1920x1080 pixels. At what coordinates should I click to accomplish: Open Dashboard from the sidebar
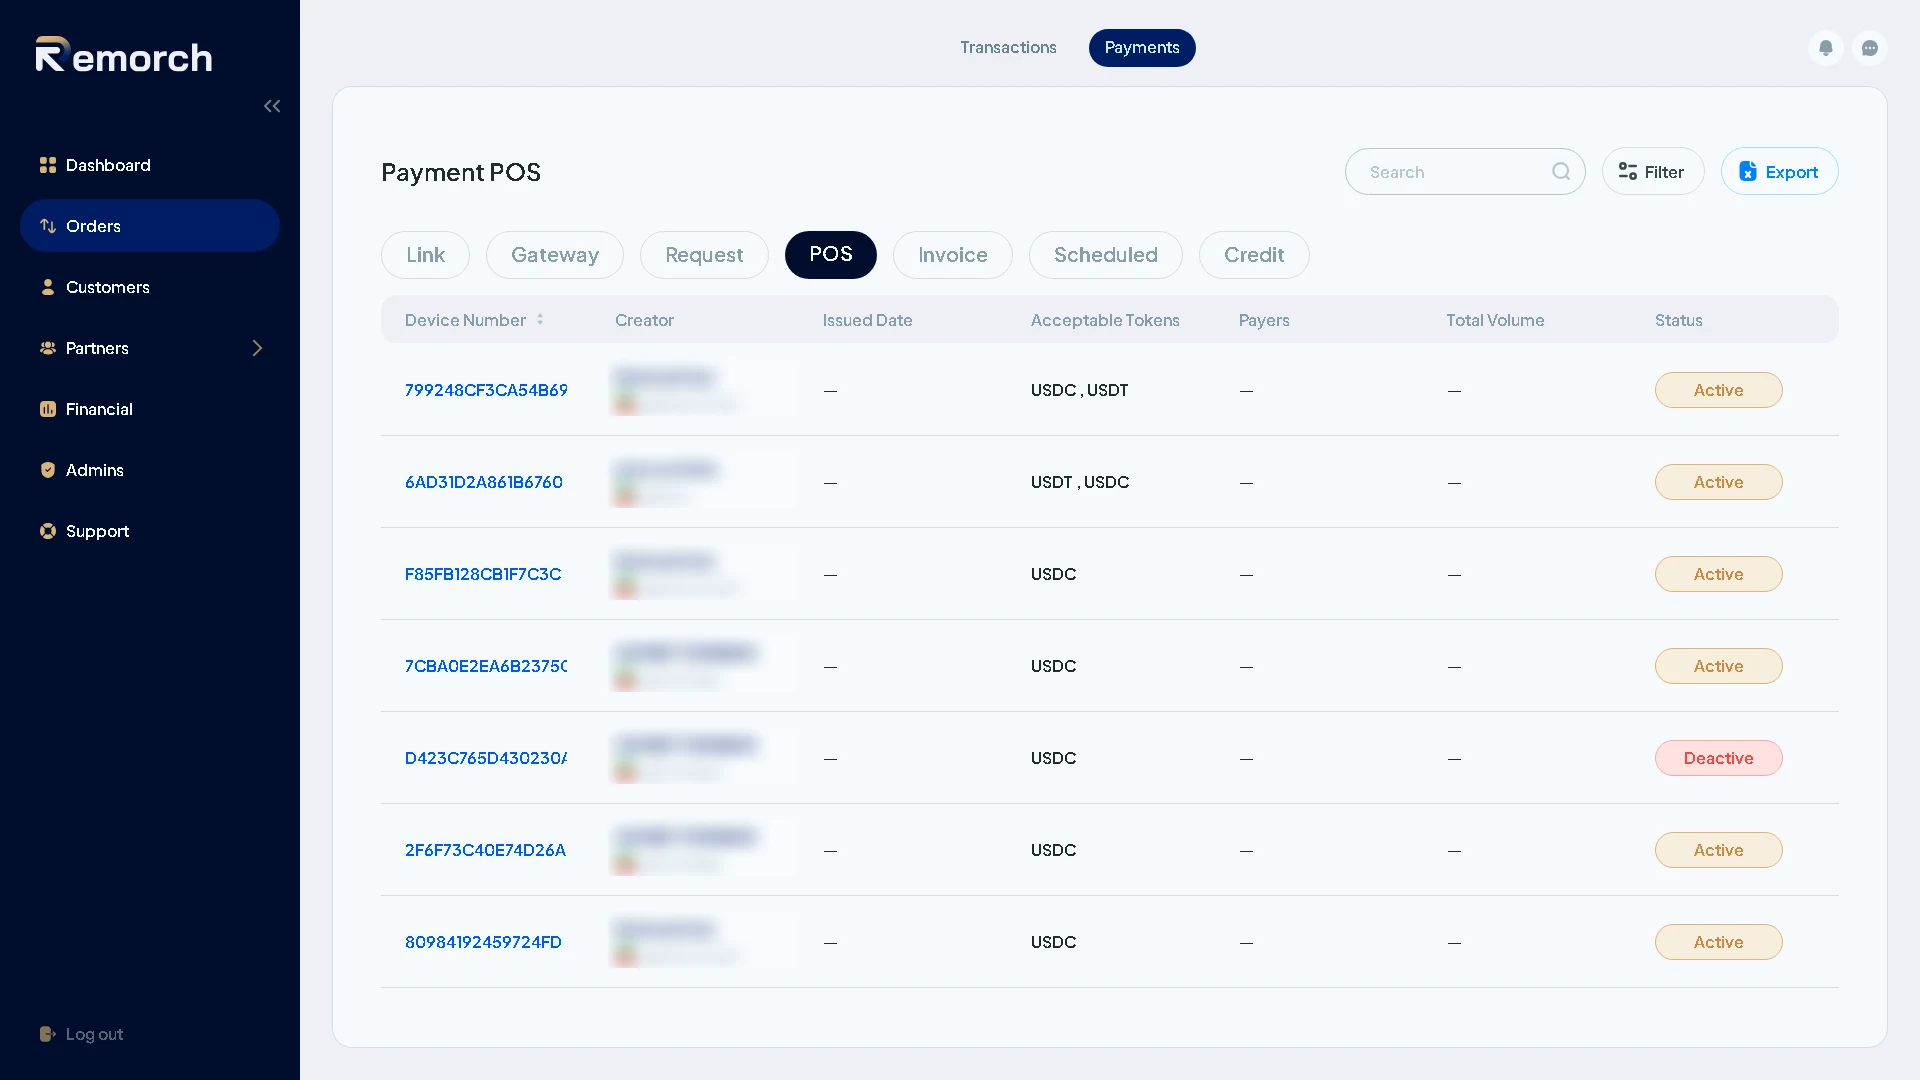150,165
